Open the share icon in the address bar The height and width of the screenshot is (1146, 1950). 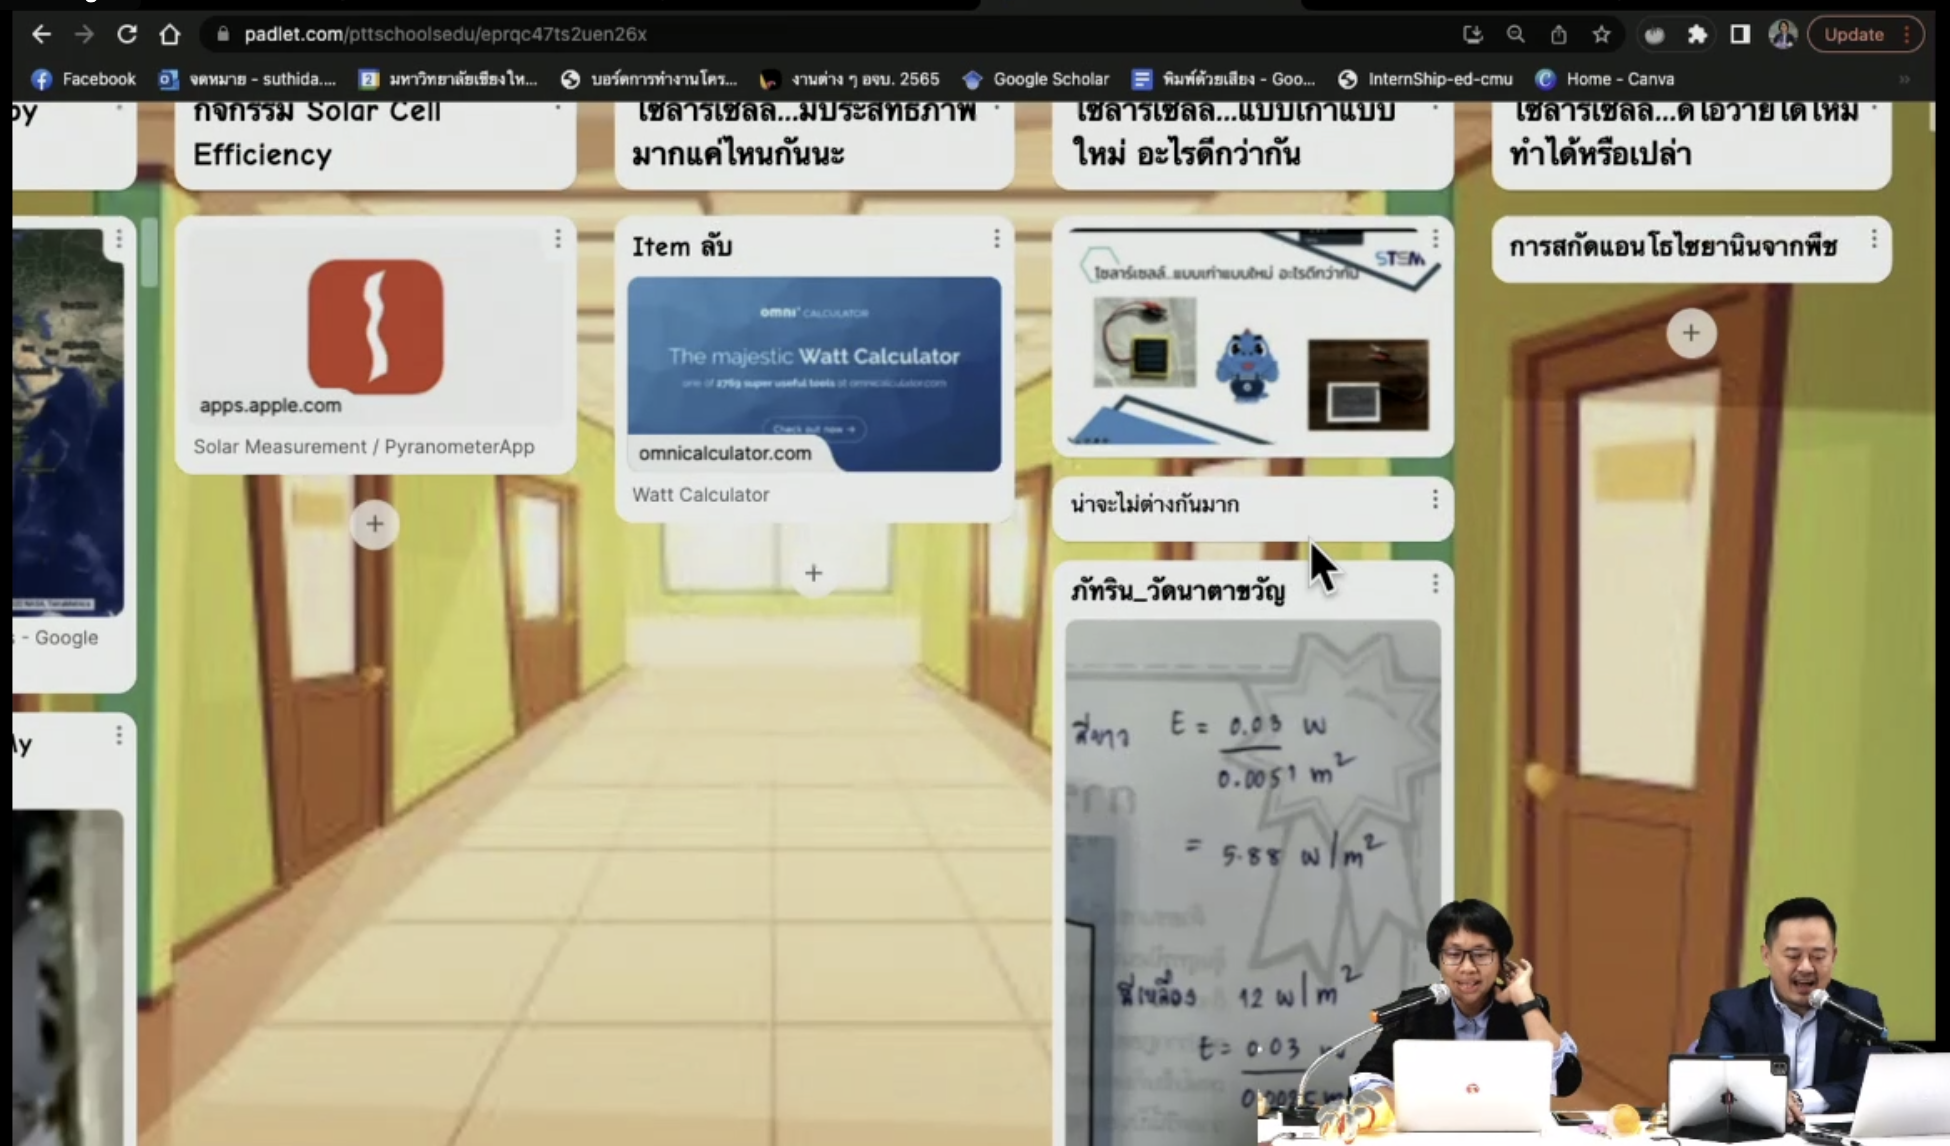point(1558,33)
